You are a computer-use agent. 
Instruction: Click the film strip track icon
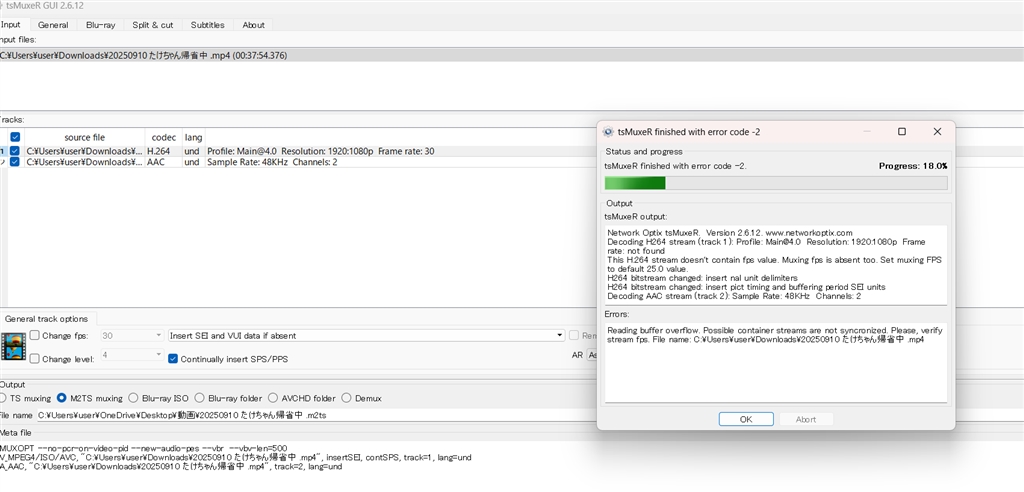click(13, 346)
